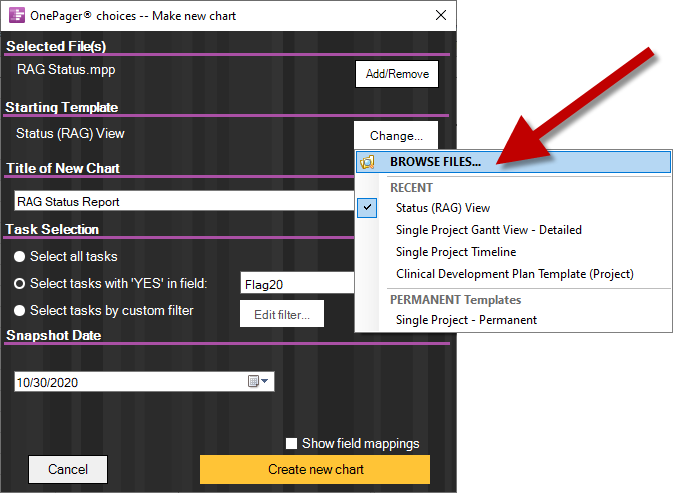Pick Status (RAG) View template
The height and width of the screenshot is (493, 673).
point(443,208)
